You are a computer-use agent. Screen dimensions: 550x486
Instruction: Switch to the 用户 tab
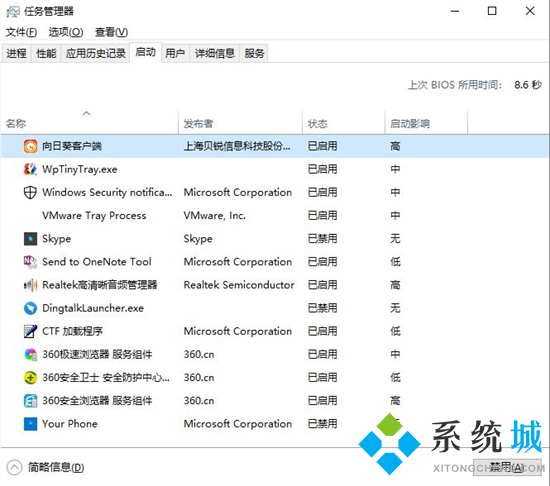[175, 53]
